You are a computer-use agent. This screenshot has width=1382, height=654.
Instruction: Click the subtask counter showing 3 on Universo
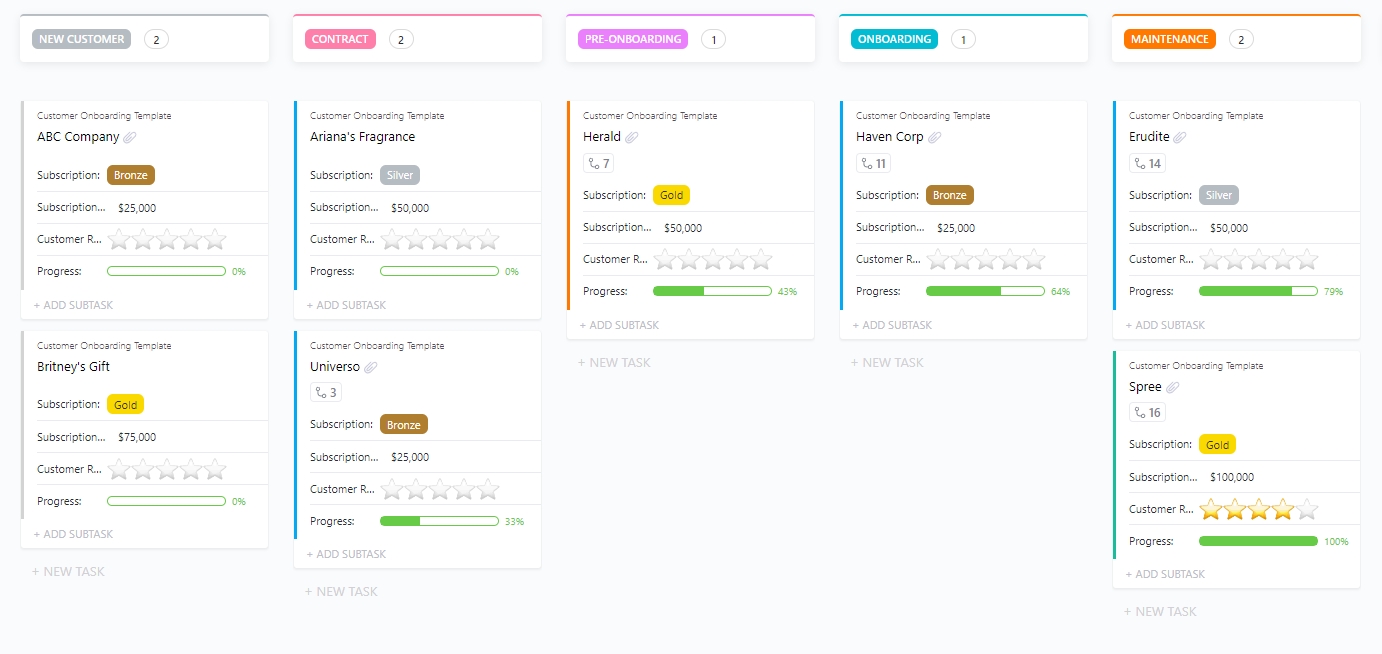click(x=324, y=391)
